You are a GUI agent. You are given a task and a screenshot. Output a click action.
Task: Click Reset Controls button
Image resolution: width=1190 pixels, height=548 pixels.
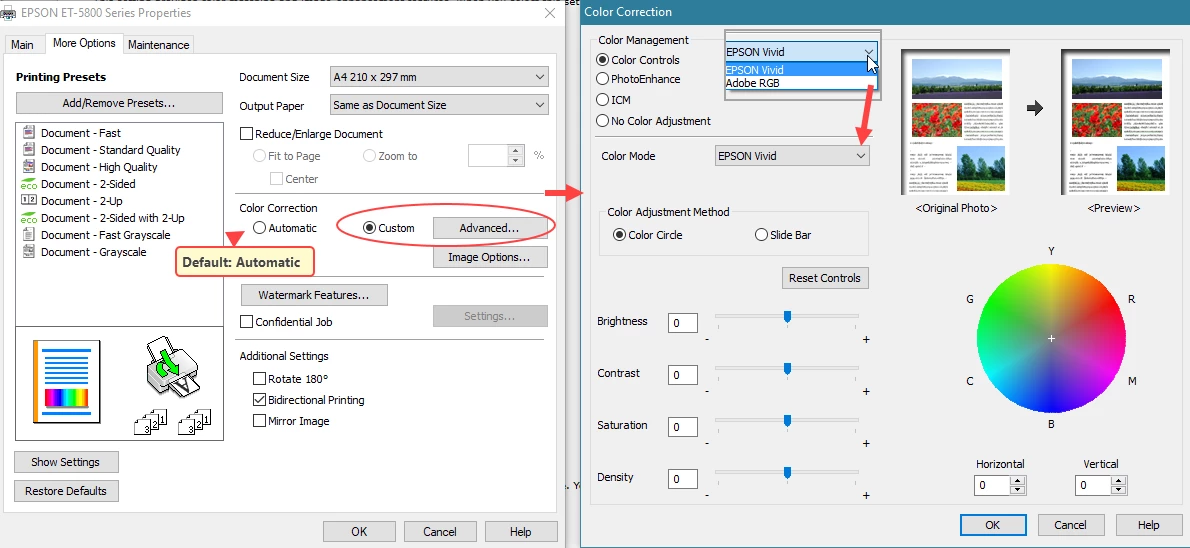(825, 278)
